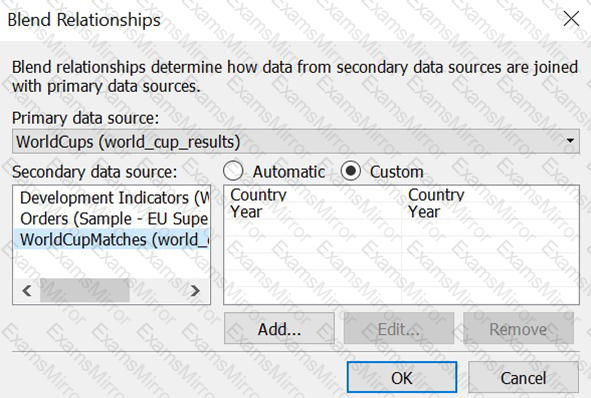Select WorldCupMatches secondary data source

112,239
